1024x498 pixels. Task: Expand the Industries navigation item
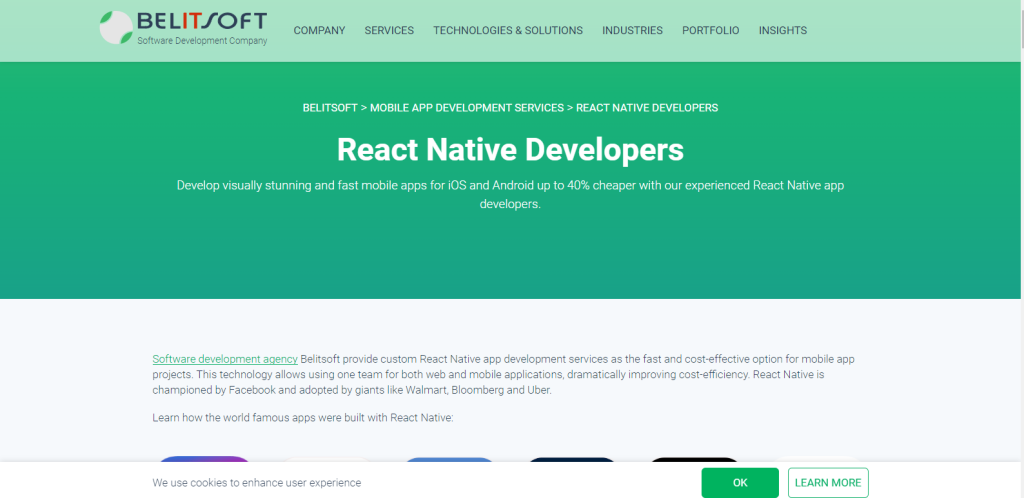click(632, 31)
